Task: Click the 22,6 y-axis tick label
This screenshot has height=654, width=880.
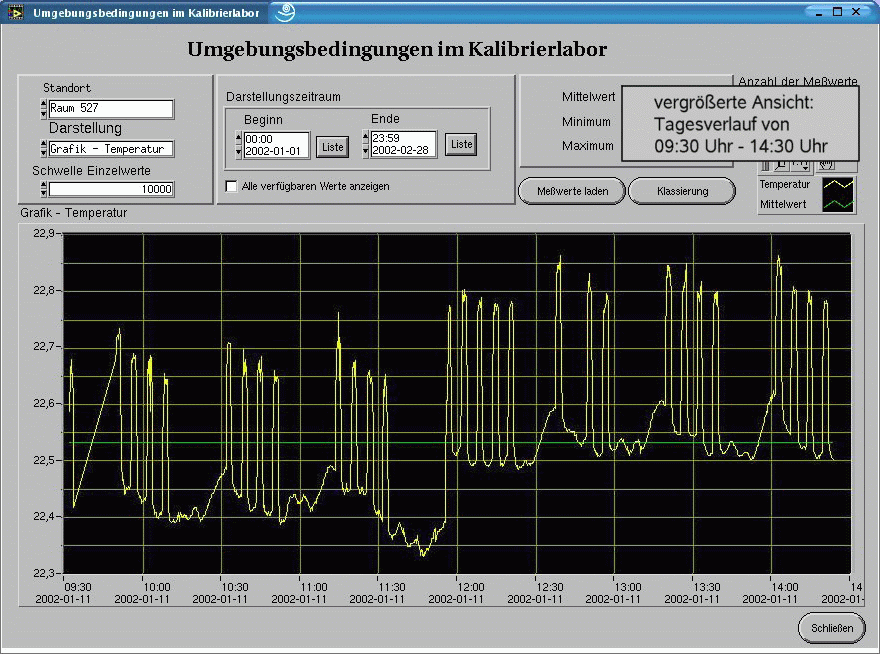Action: coord(44,403)
